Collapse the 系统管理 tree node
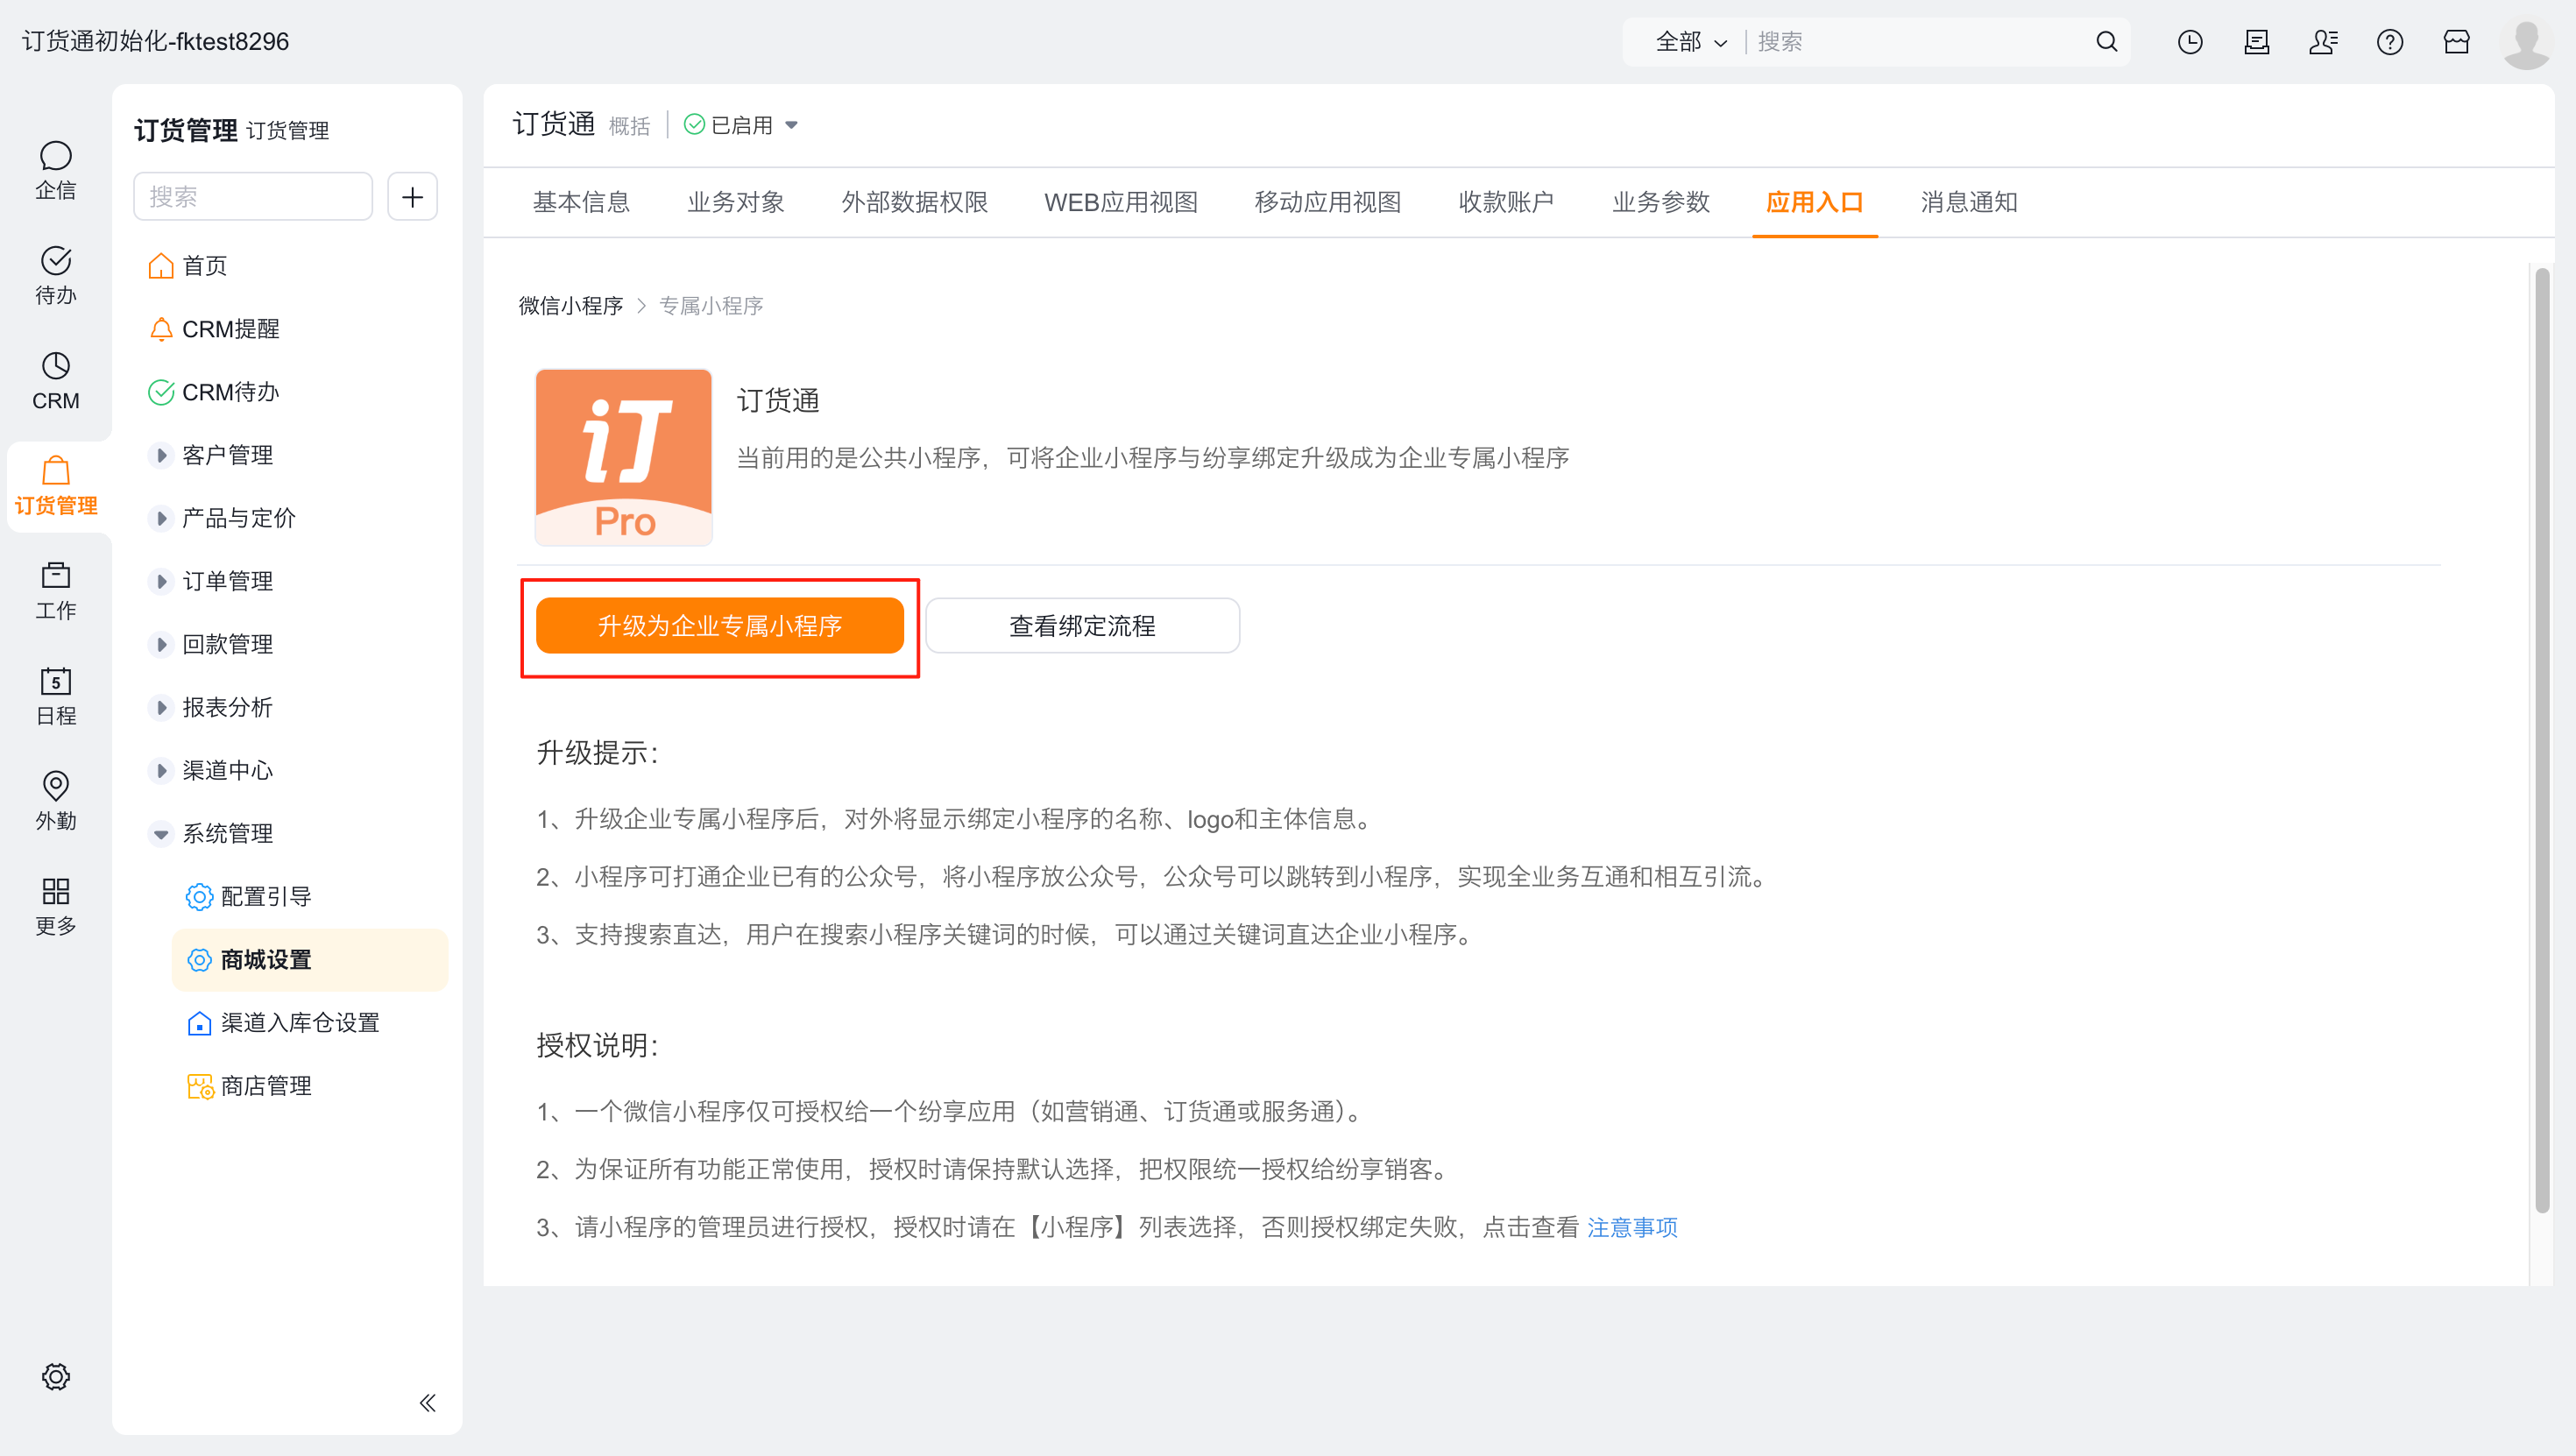This screenshot has height=1456, width=2576. (x=161, y=834)
